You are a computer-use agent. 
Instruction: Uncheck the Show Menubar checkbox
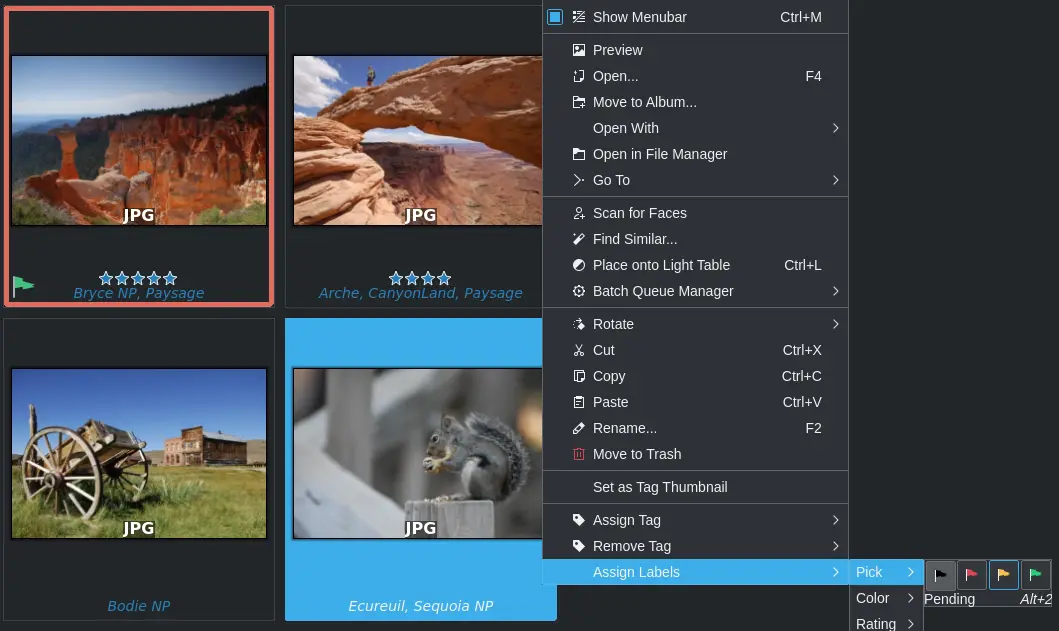(555, 17)
